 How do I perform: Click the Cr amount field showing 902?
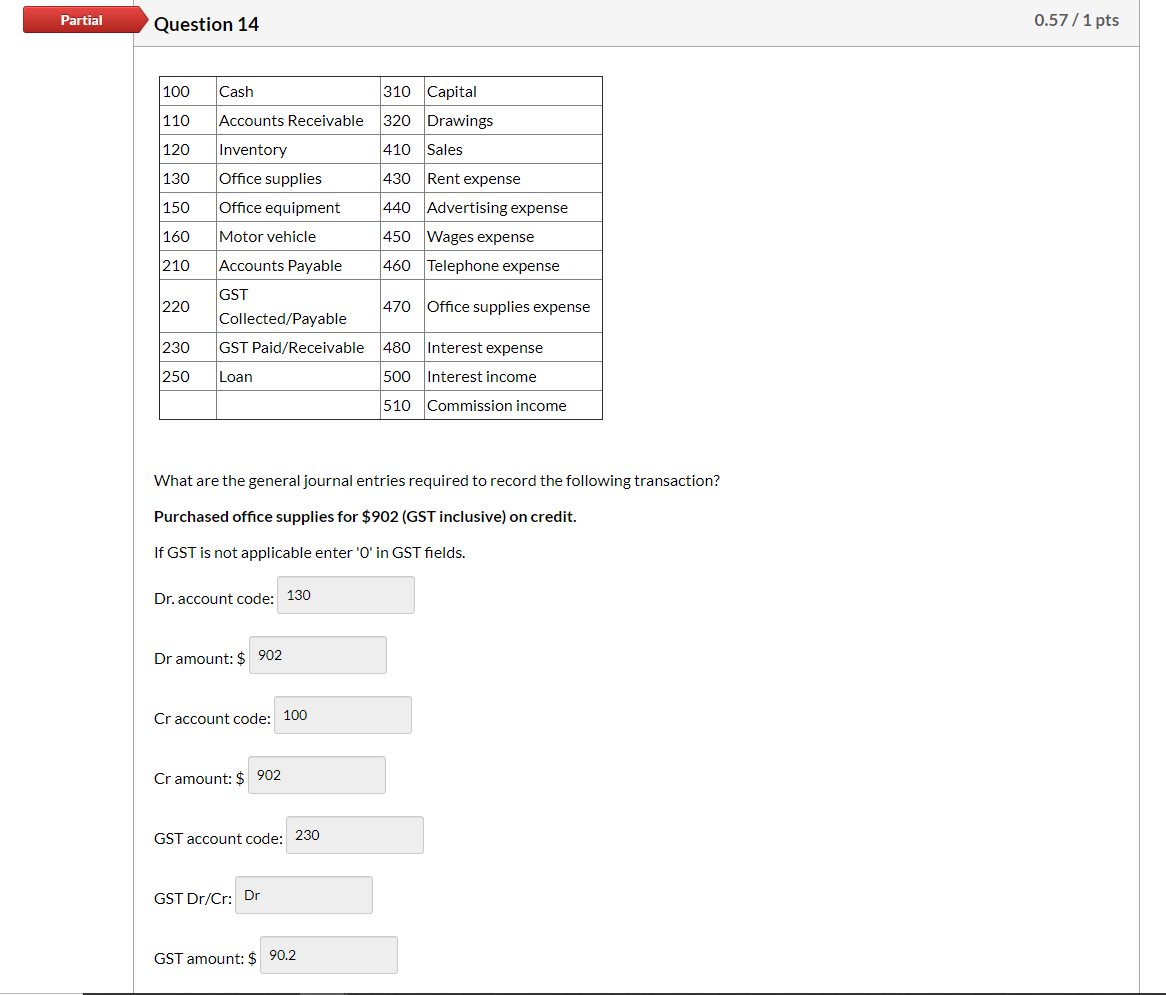[x=317, y=775]
